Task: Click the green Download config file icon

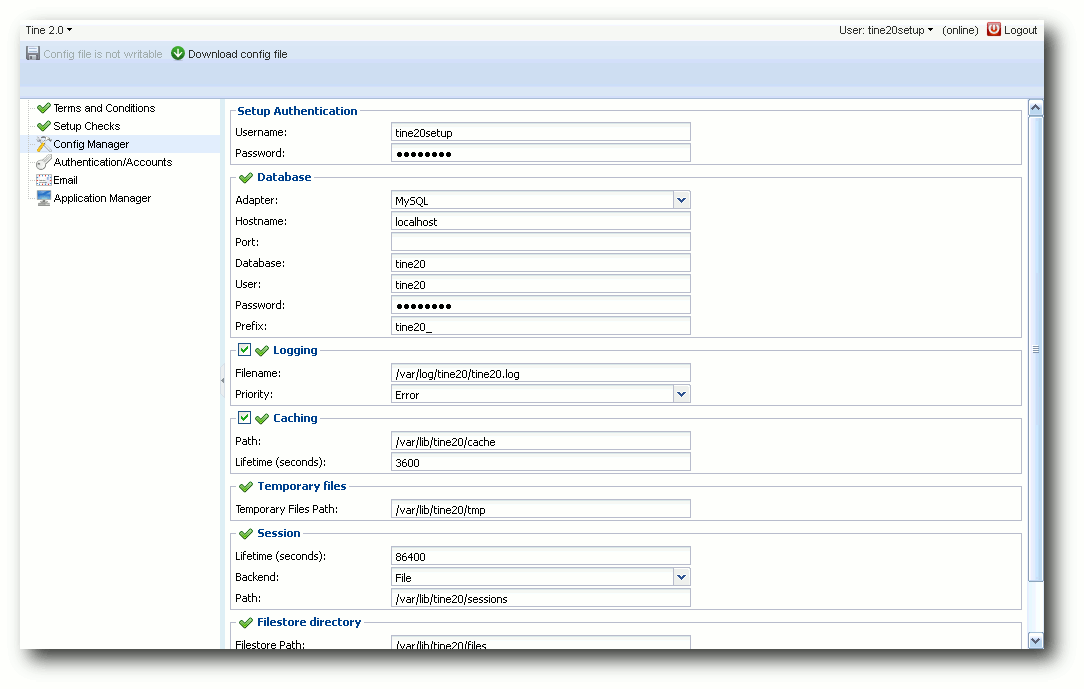Action: (178, 53)
